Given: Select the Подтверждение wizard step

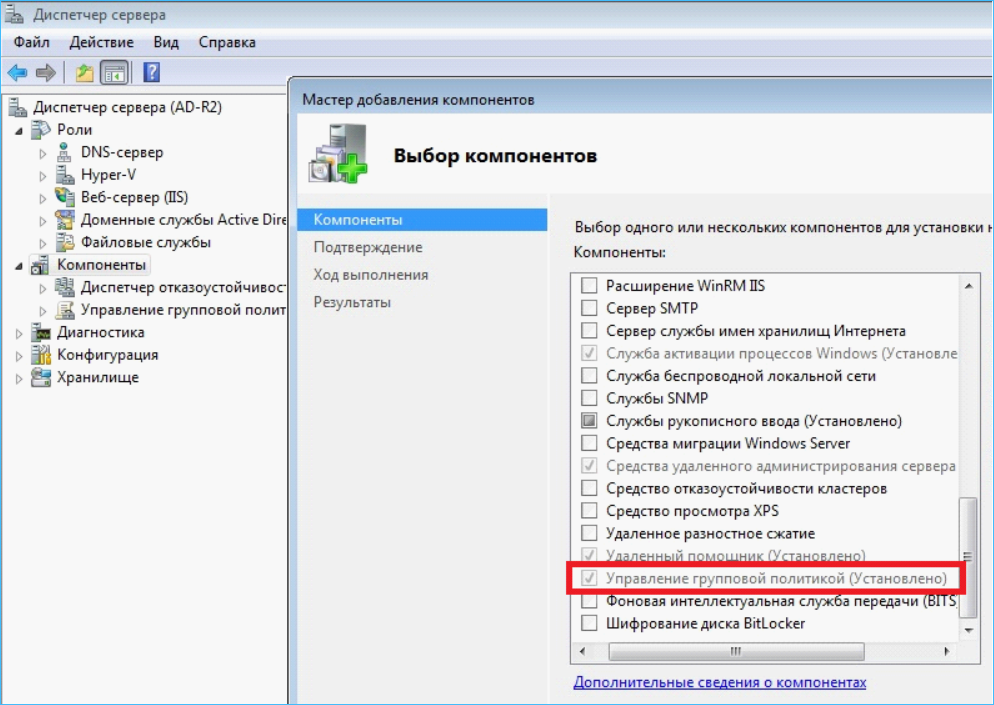Looking at the screenshot, I should [x=368, y=247].
